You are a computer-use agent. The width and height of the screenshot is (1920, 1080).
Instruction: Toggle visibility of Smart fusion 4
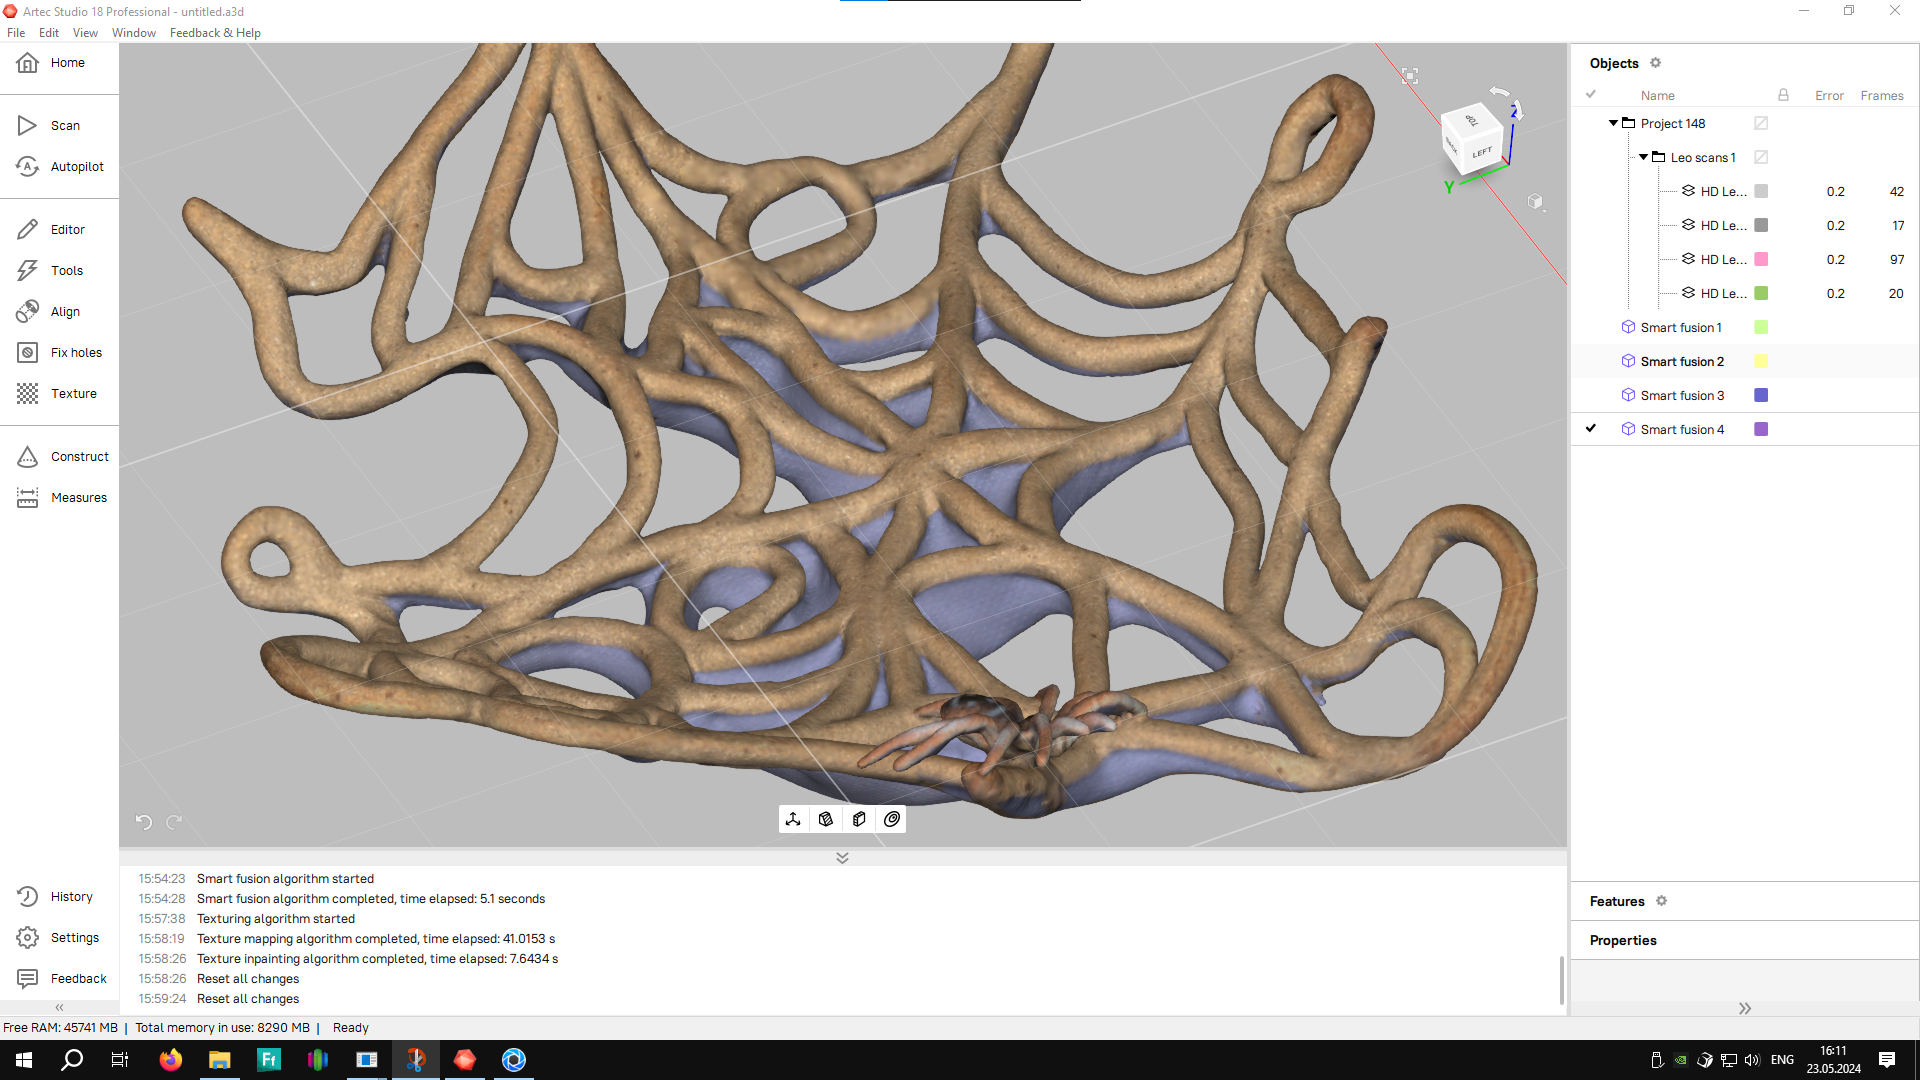(x=1592, y=429)
